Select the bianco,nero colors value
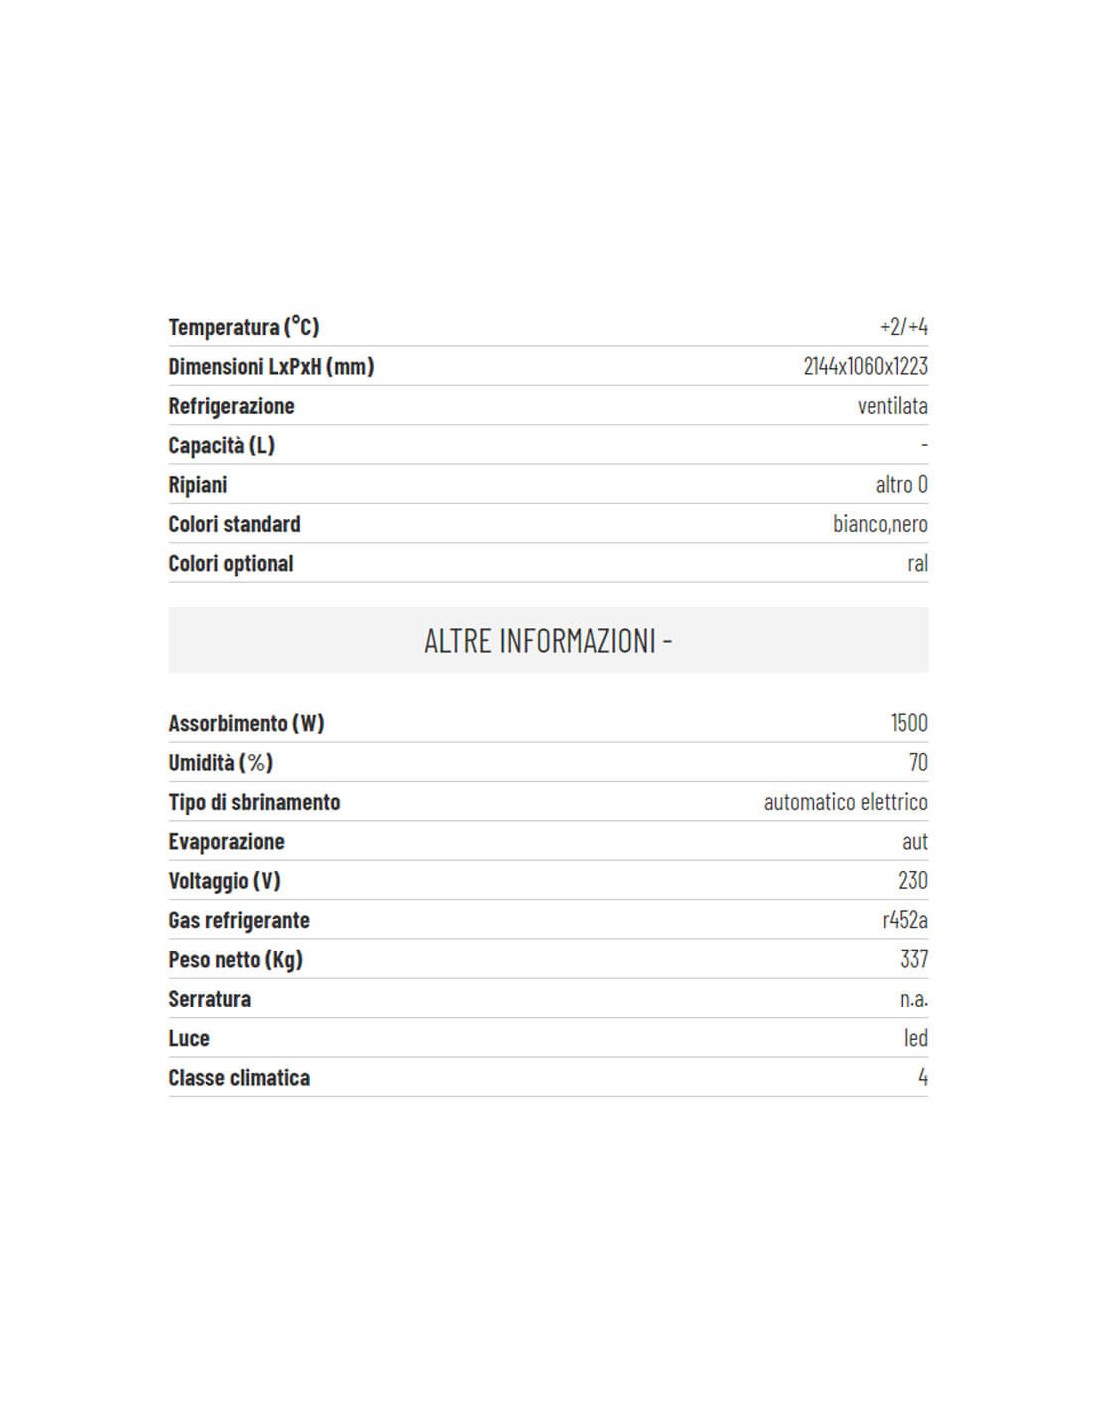This screenshot has width=1100, height=1422. point(880,524)
